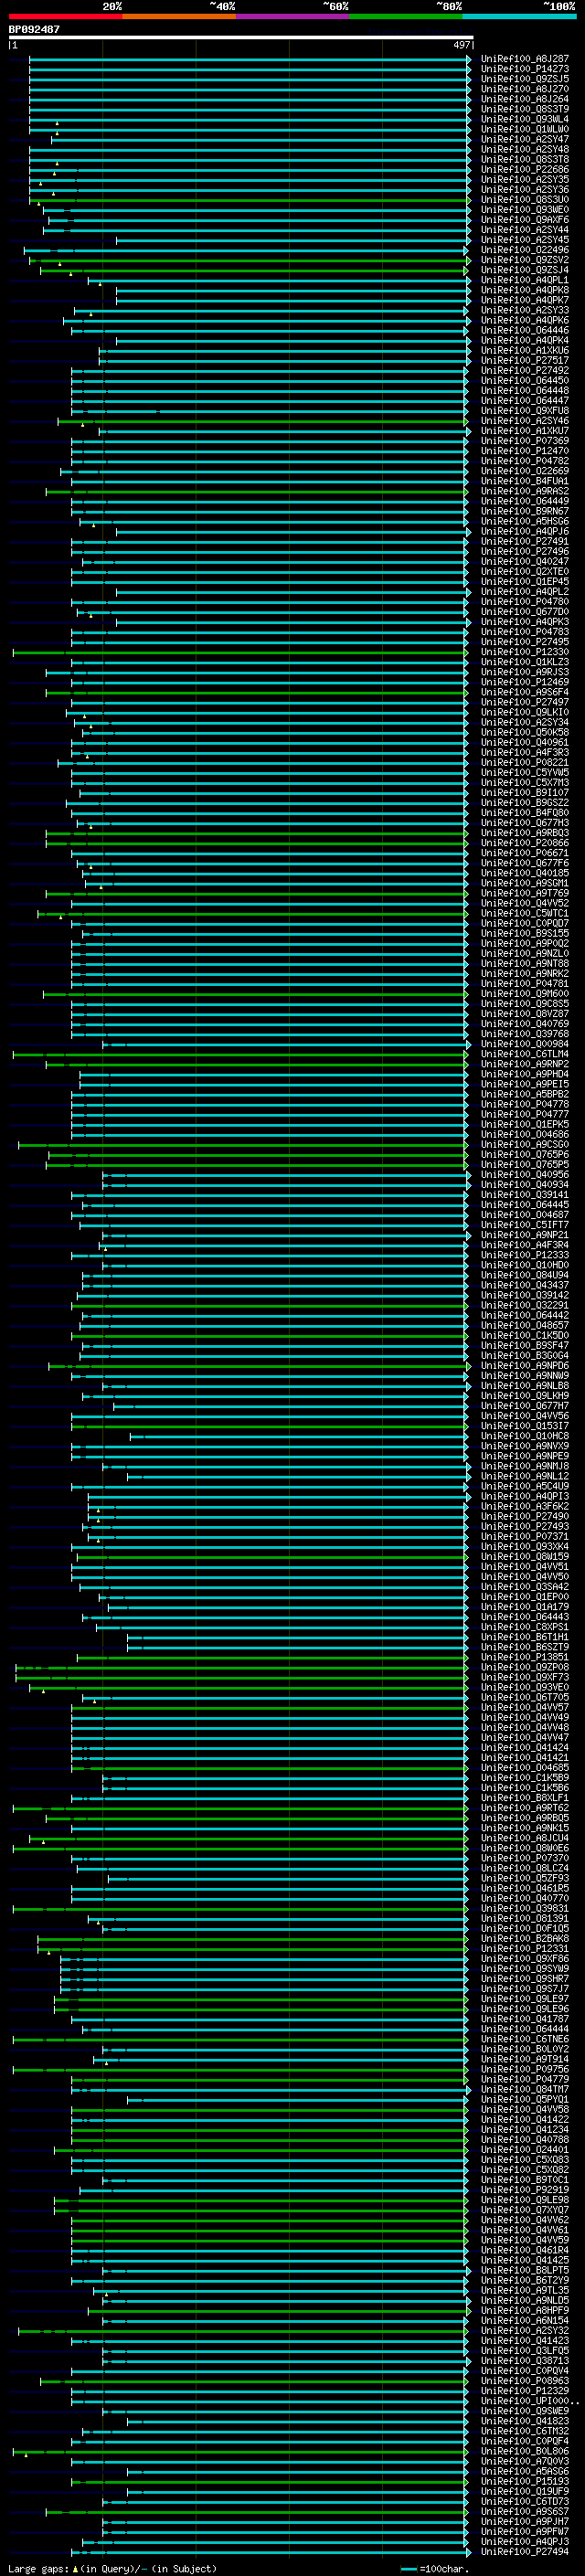
Task: Open hit UniRef100_A8J287
Action: click(525, 59)
